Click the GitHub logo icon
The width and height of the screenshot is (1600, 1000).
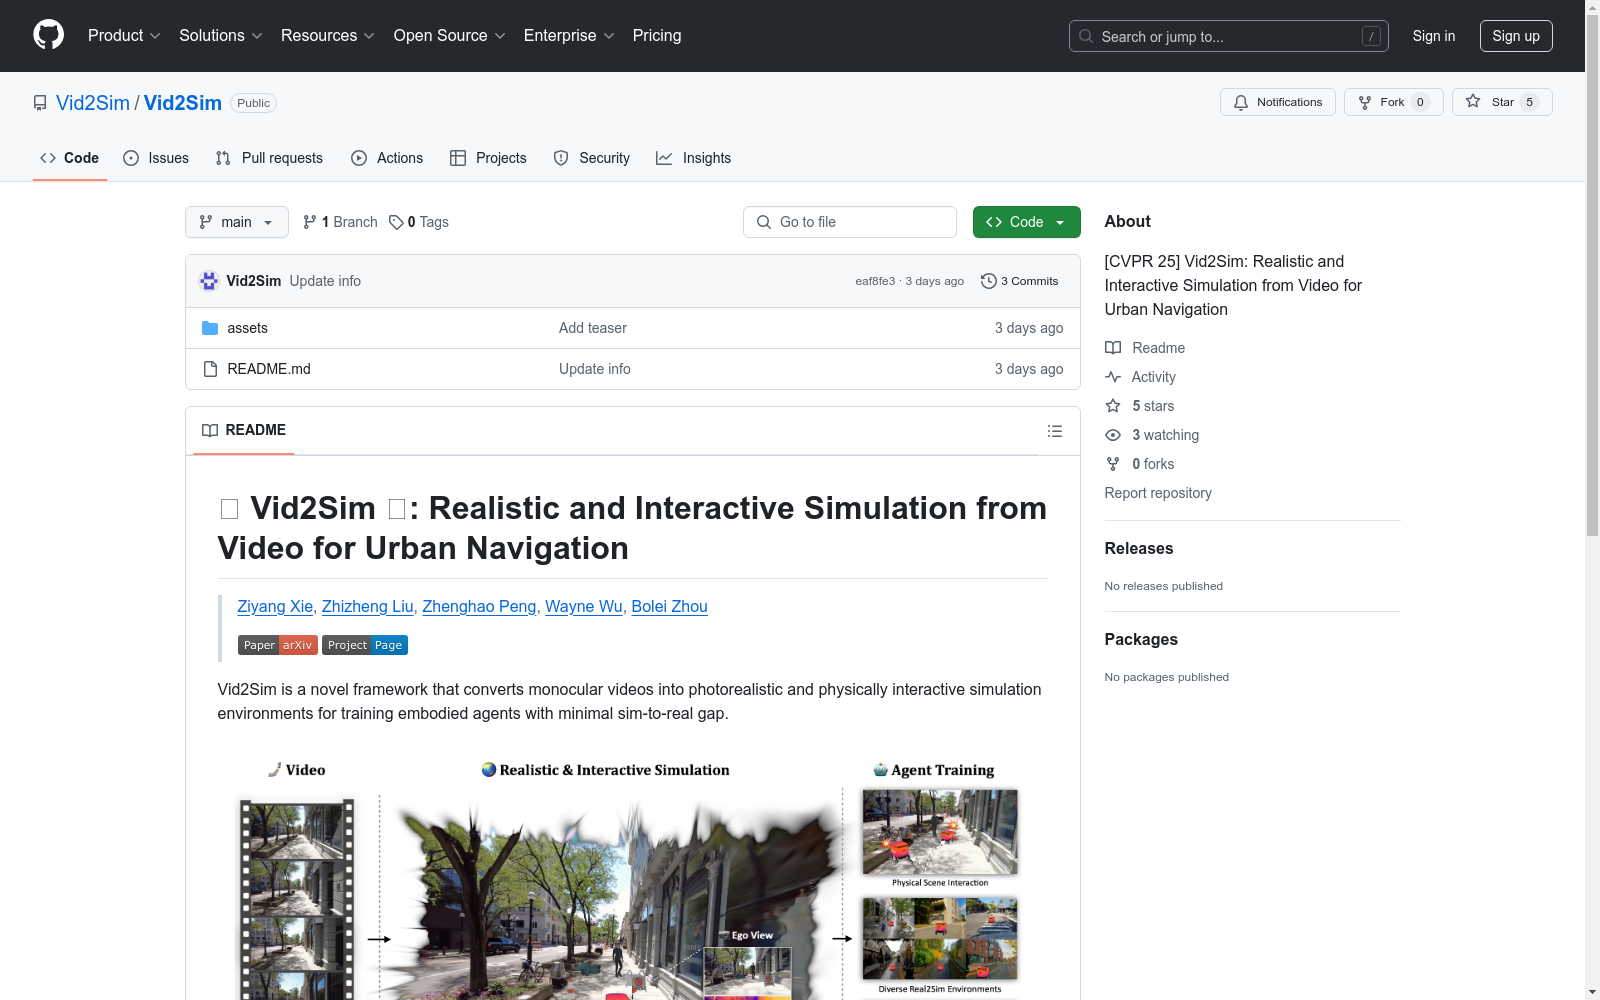pos(48,35)
